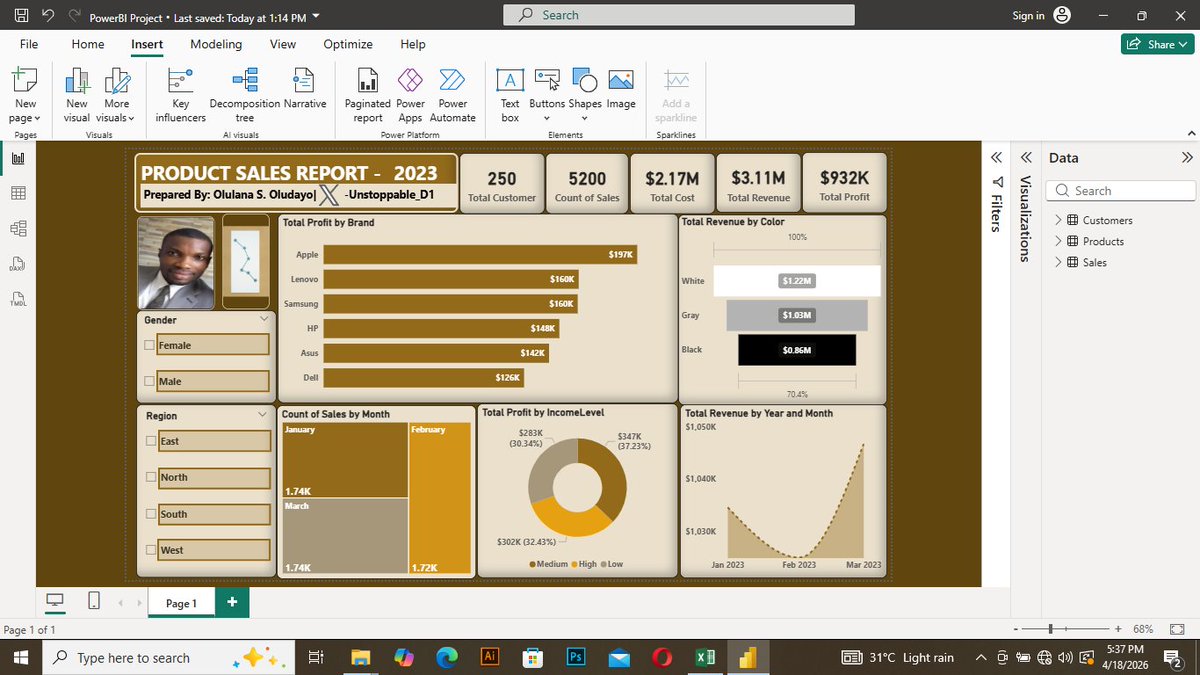Open Illustrator from the taskbar
Screen dimensions: 1200x675
pos(490,657)
